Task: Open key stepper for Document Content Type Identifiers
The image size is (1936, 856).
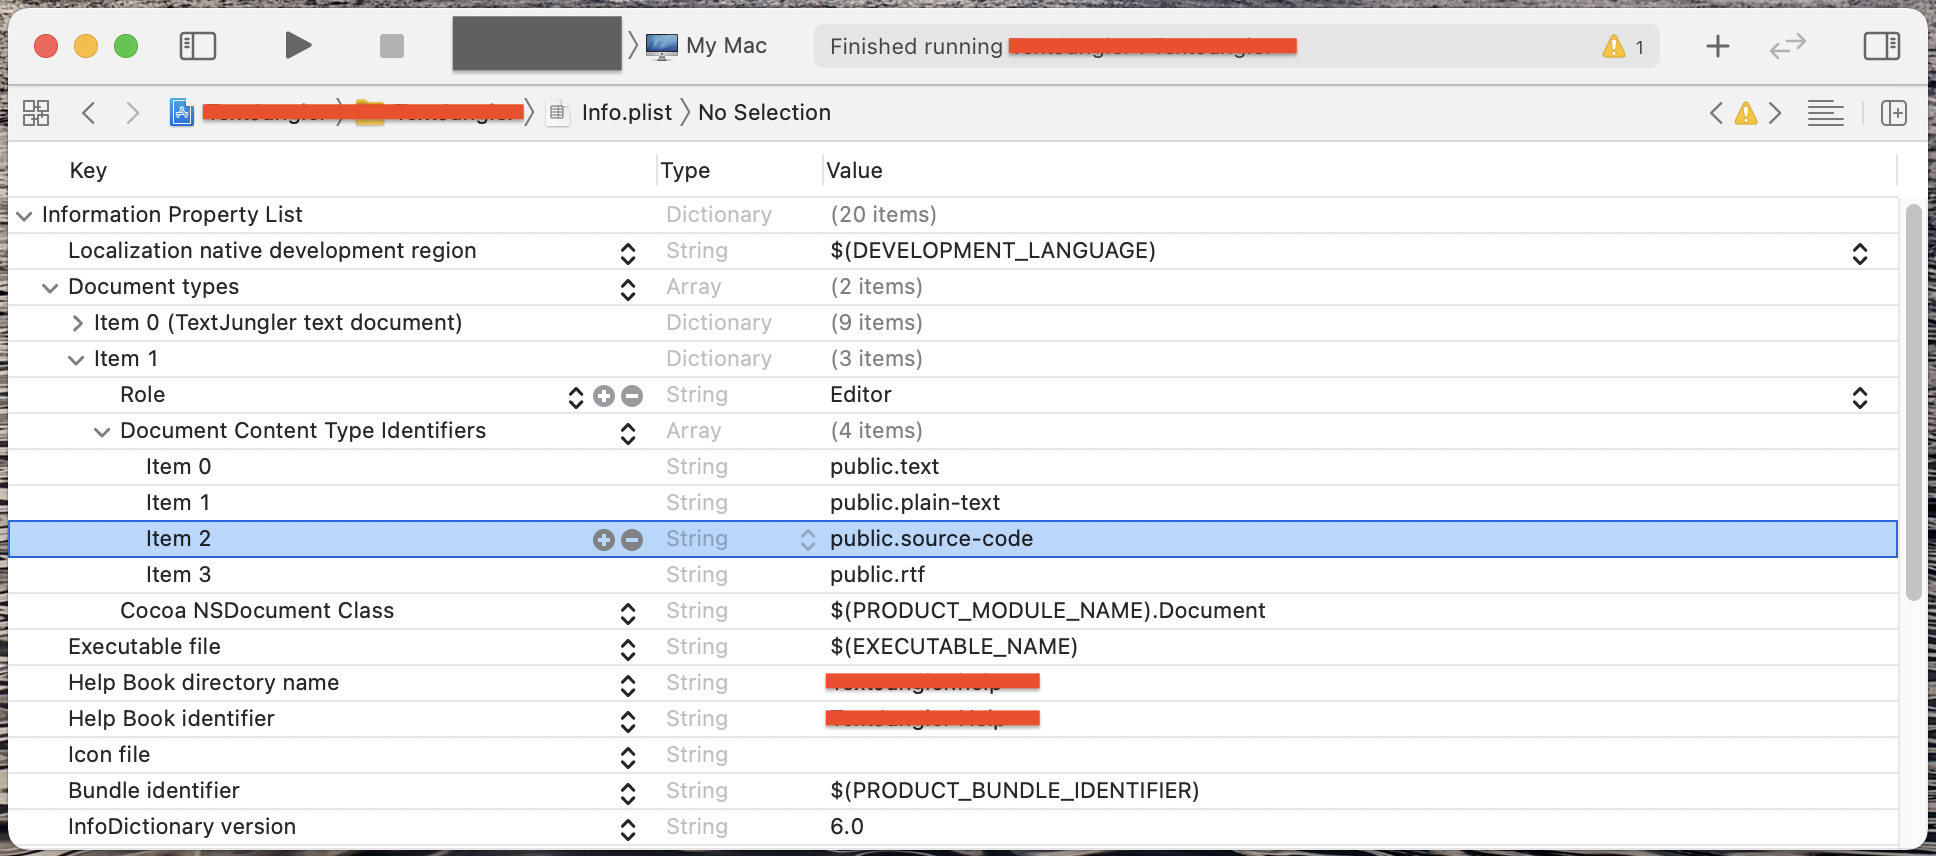Action: click(628, 433)
